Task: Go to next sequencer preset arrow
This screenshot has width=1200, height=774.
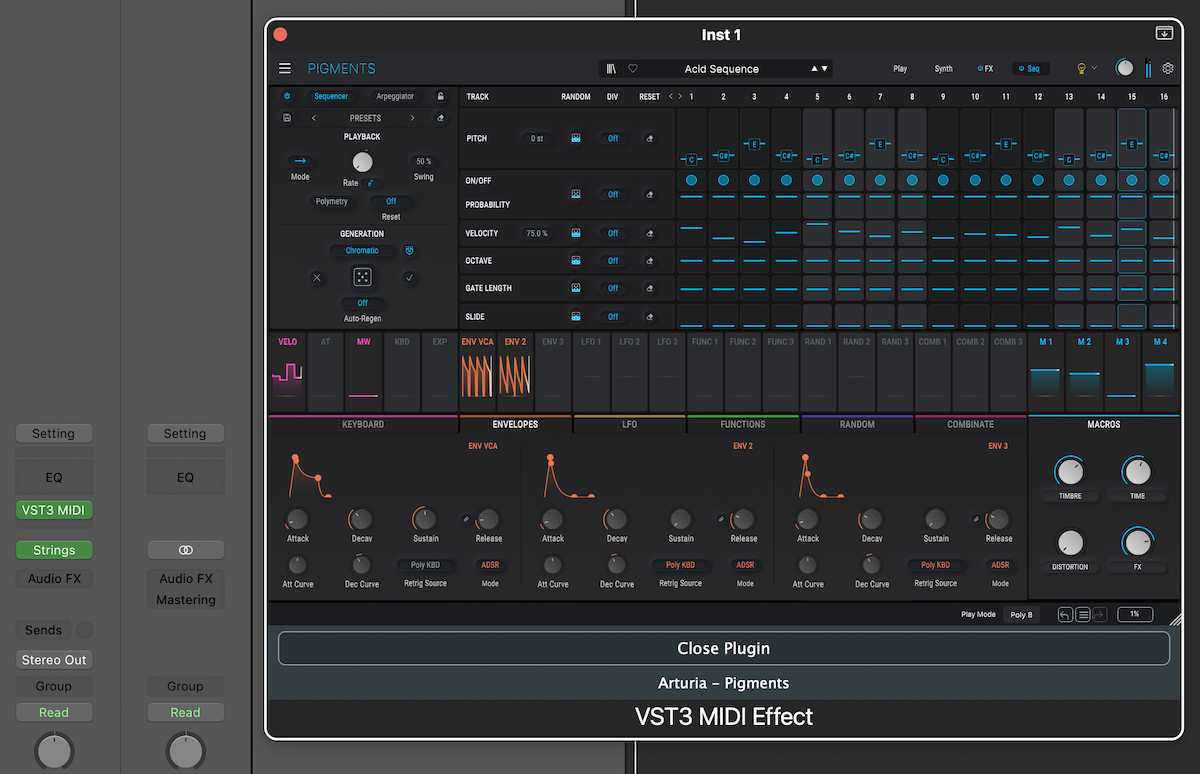Action: point(412,118)
